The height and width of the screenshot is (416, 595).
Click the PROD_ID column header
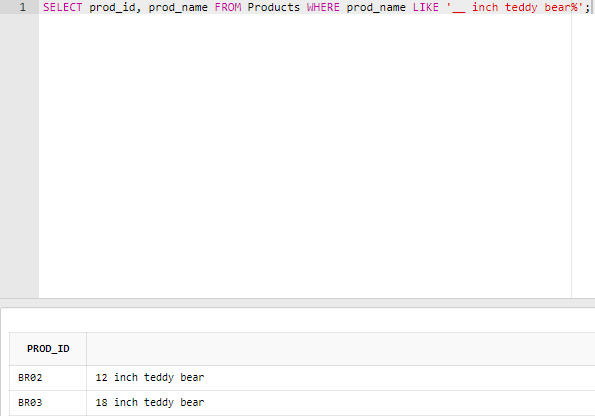click(48, 349)
